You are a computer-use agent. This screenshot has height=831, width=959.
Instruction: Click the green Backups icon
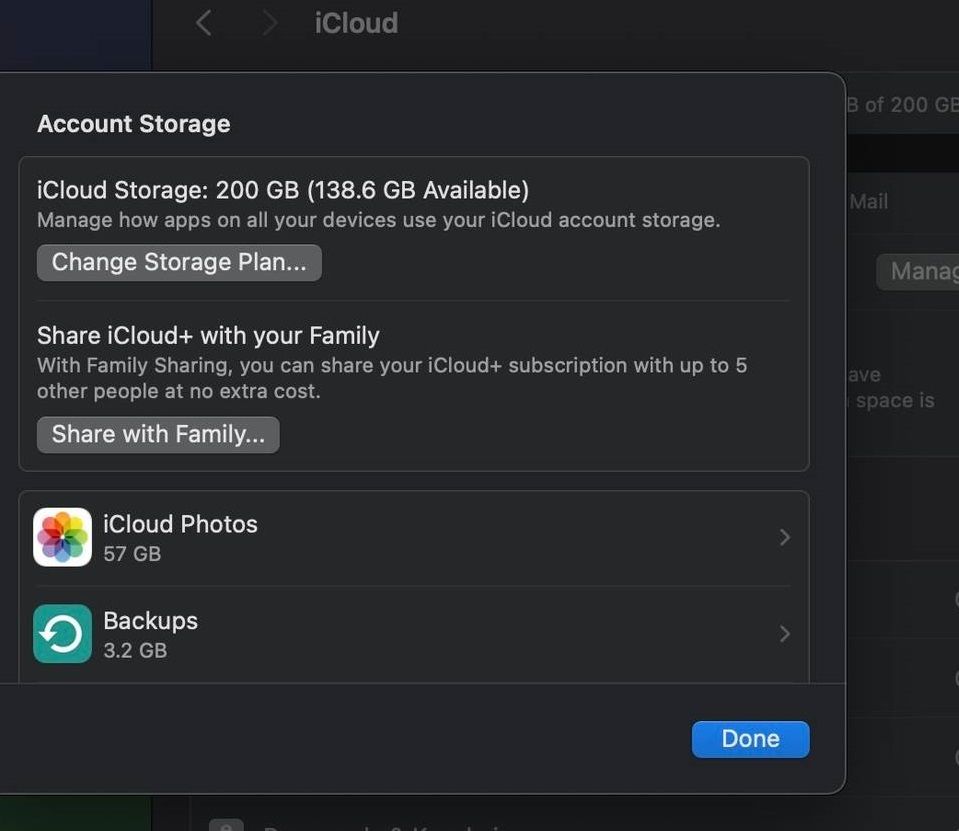pos(62,634)
